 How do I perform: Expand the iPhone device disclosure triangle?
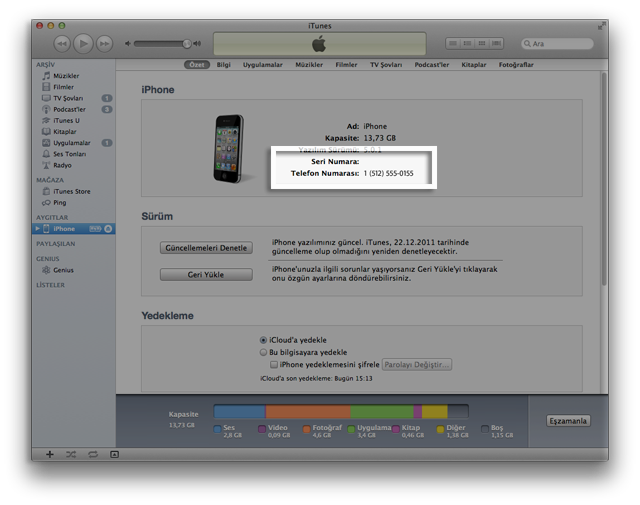tap(37, 229)
